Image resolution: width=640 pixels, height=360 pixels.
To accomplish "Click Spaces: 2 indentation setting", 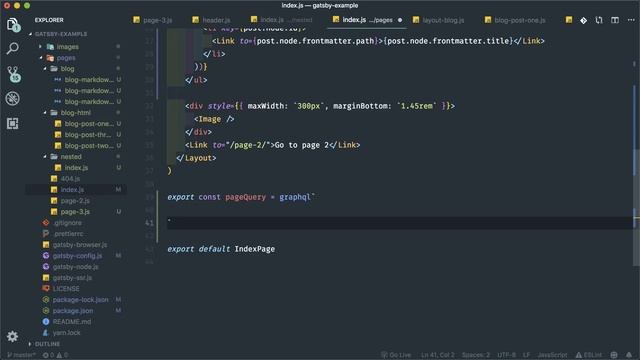I will tap(476, 355).
